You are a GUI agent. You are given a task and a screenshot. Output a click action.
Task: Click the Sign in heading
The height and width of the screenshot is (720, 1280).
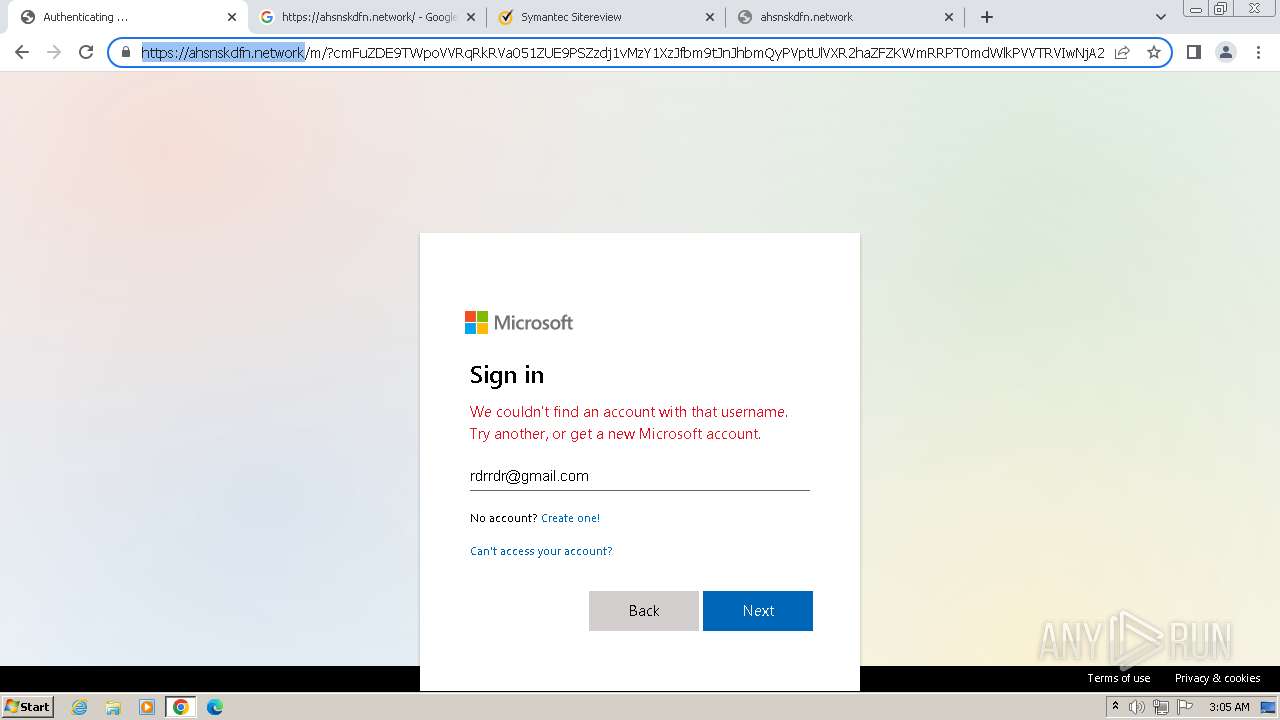pos(507,375)
